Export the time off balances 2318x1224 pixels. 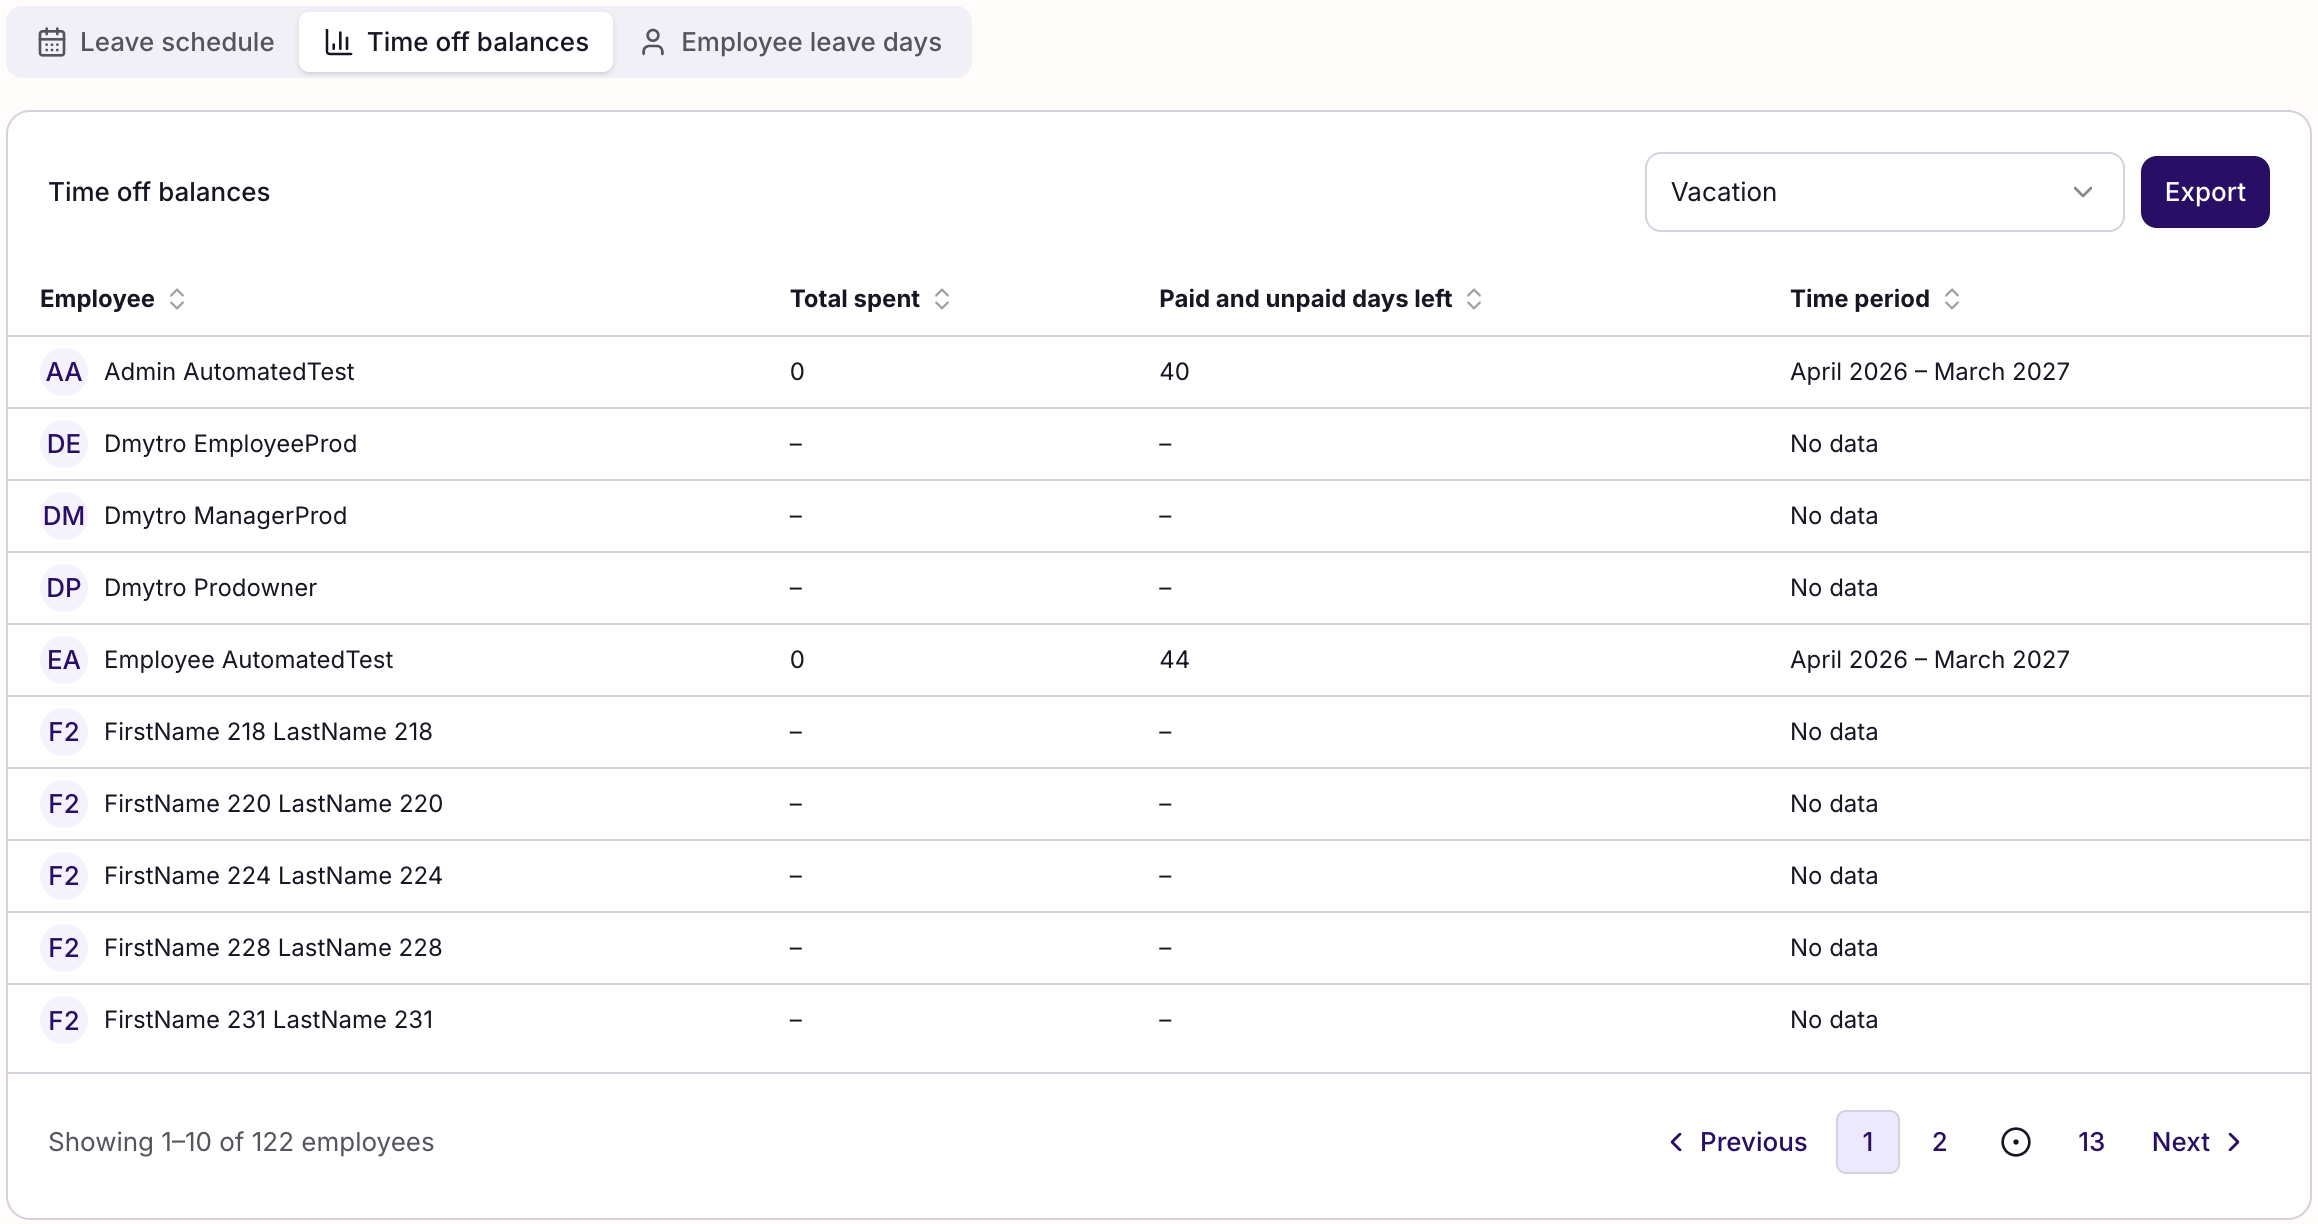point(2205,192)
